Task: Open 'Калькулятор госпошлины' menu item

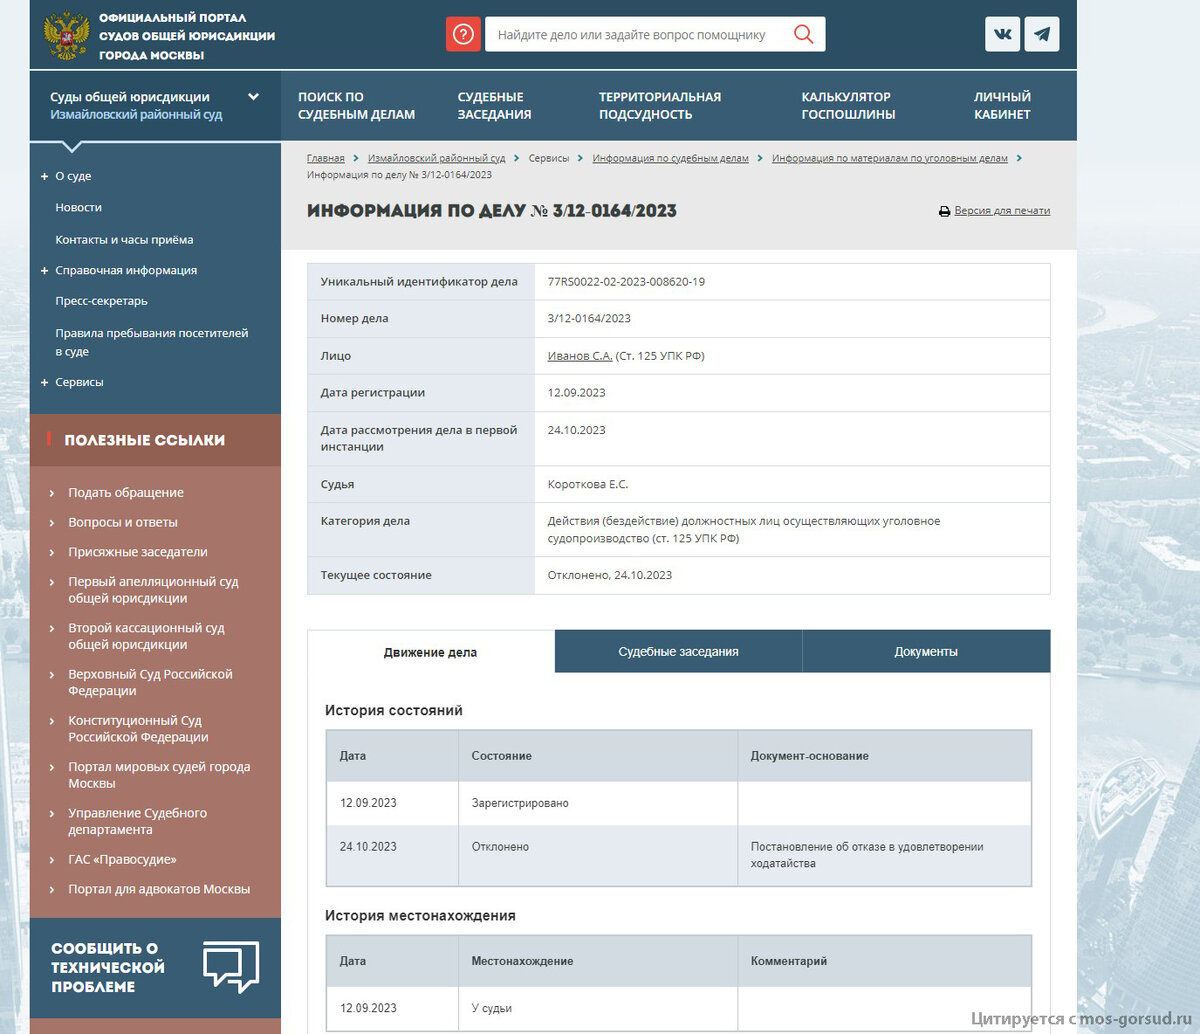Action: (x=846, y=105)
